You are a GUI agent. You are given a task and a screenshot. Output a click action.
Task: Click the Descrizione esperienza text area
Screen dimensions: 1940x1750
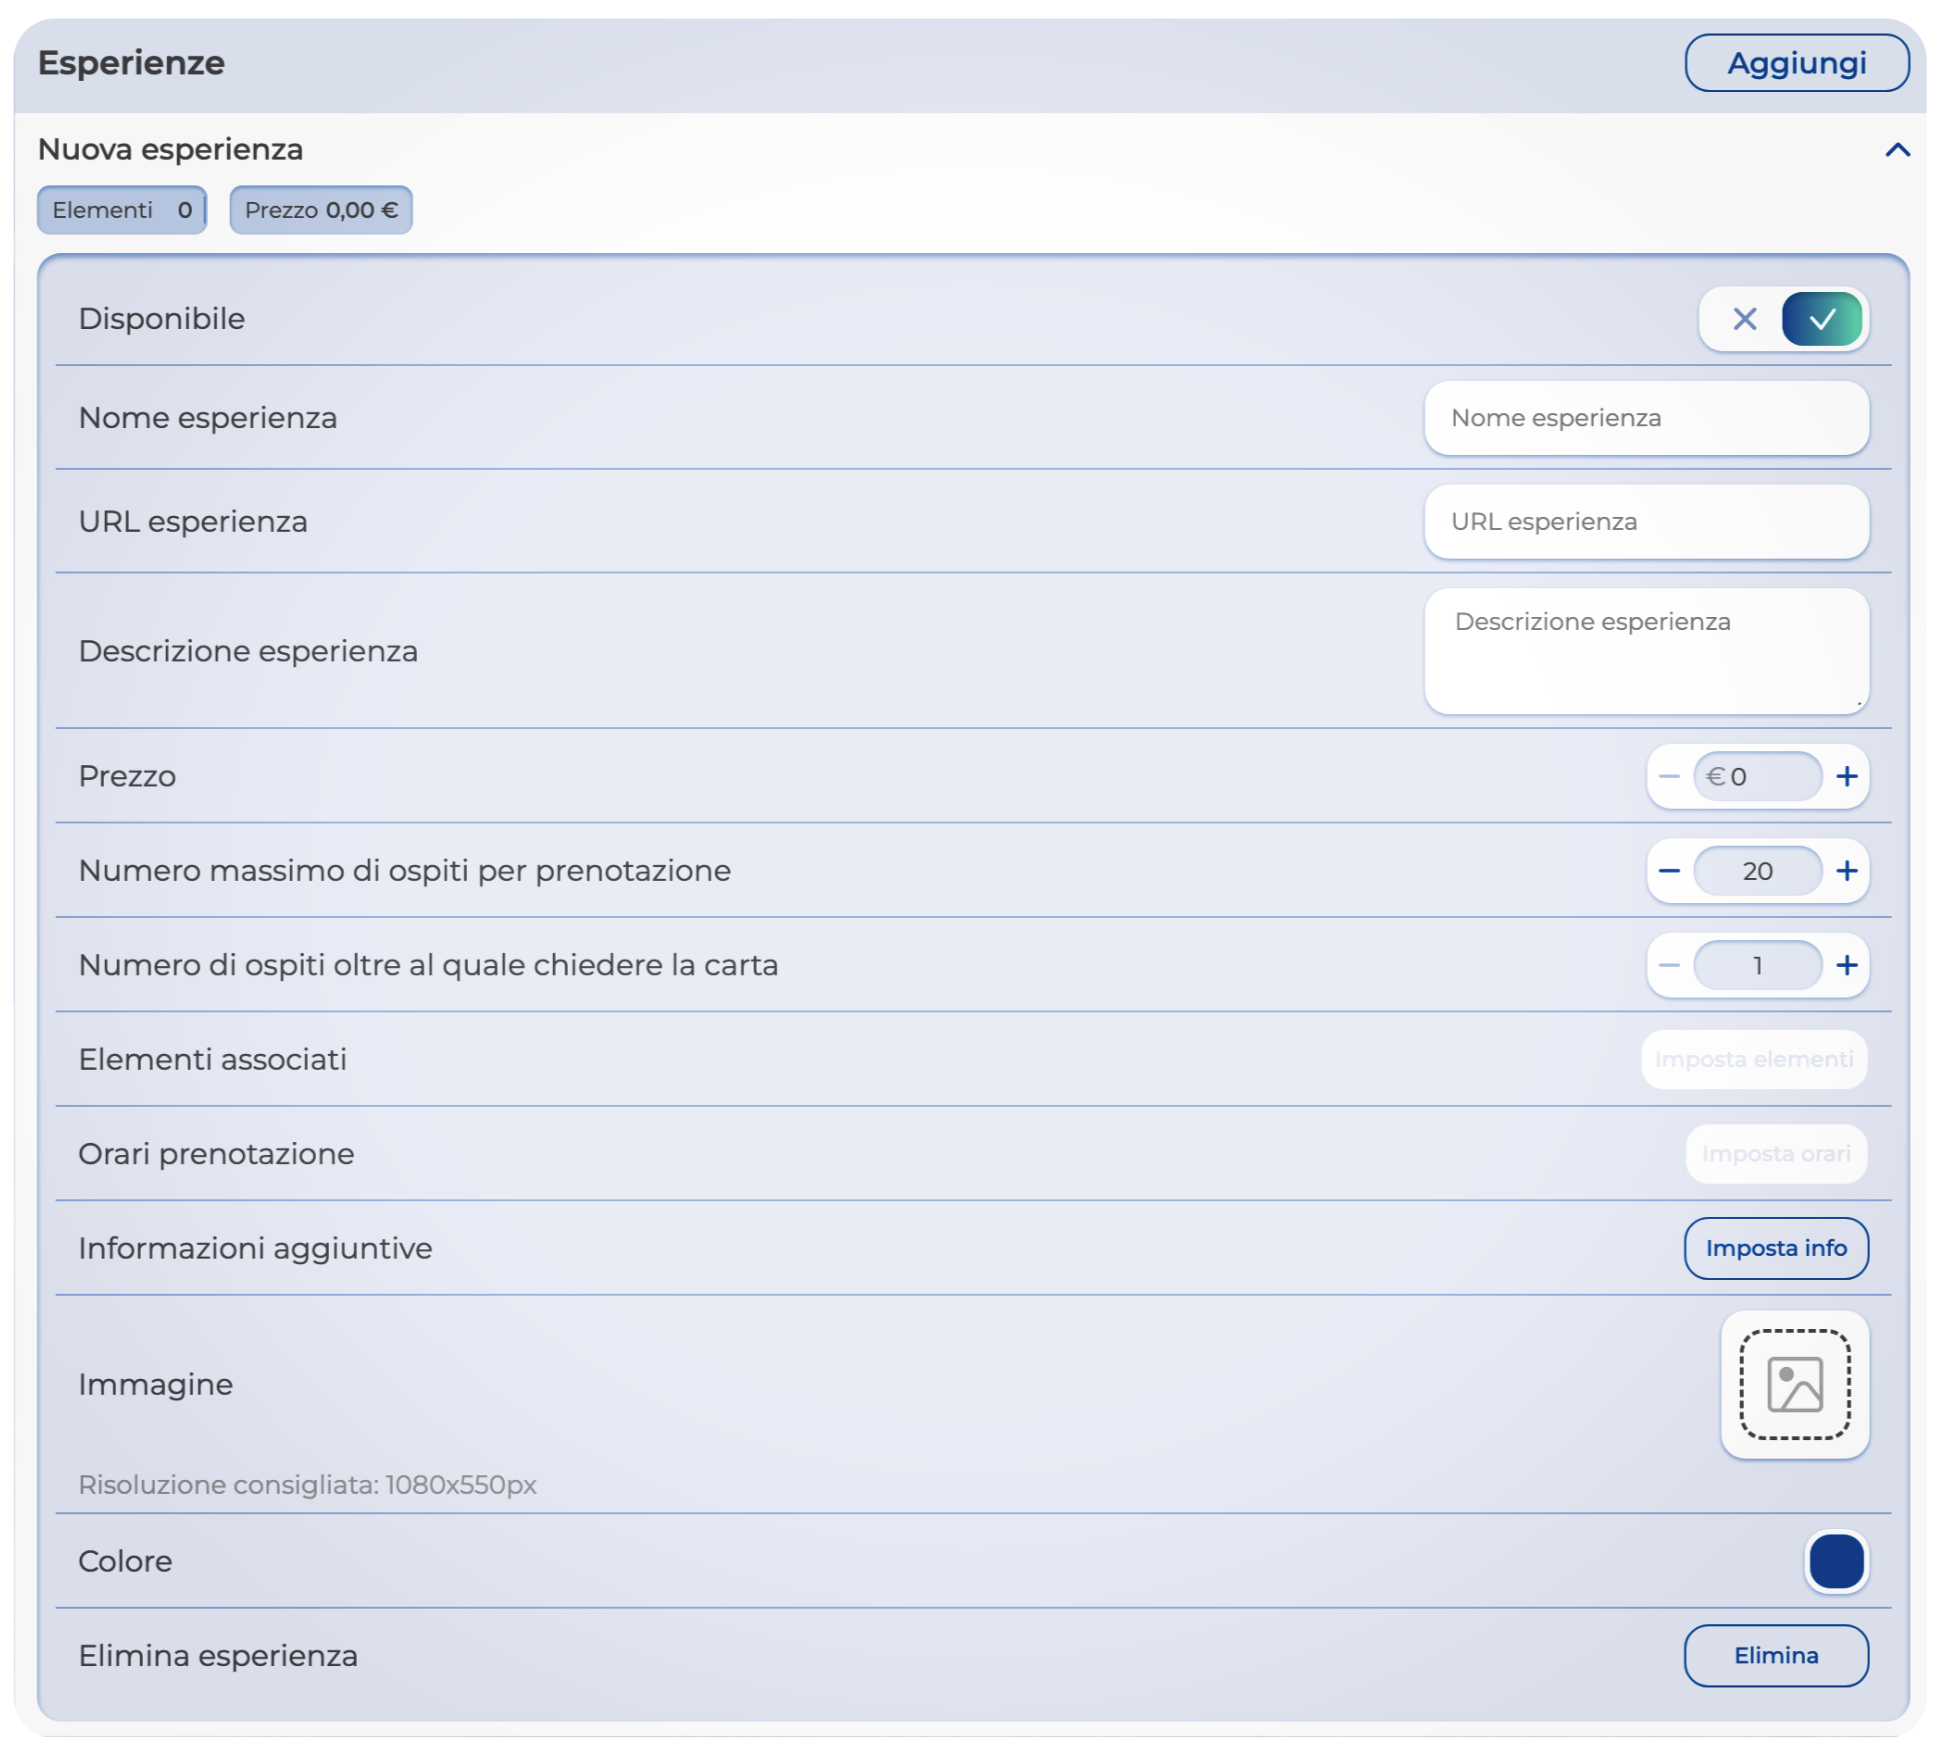[x=1646, y=650]
